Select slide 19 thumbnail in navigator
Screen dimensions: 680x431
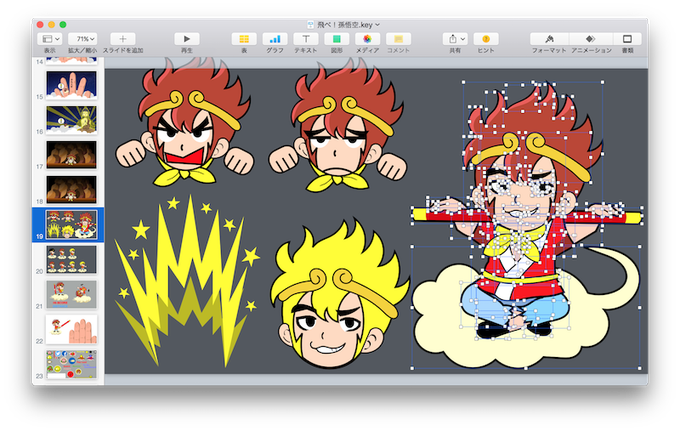coord(72,225)
